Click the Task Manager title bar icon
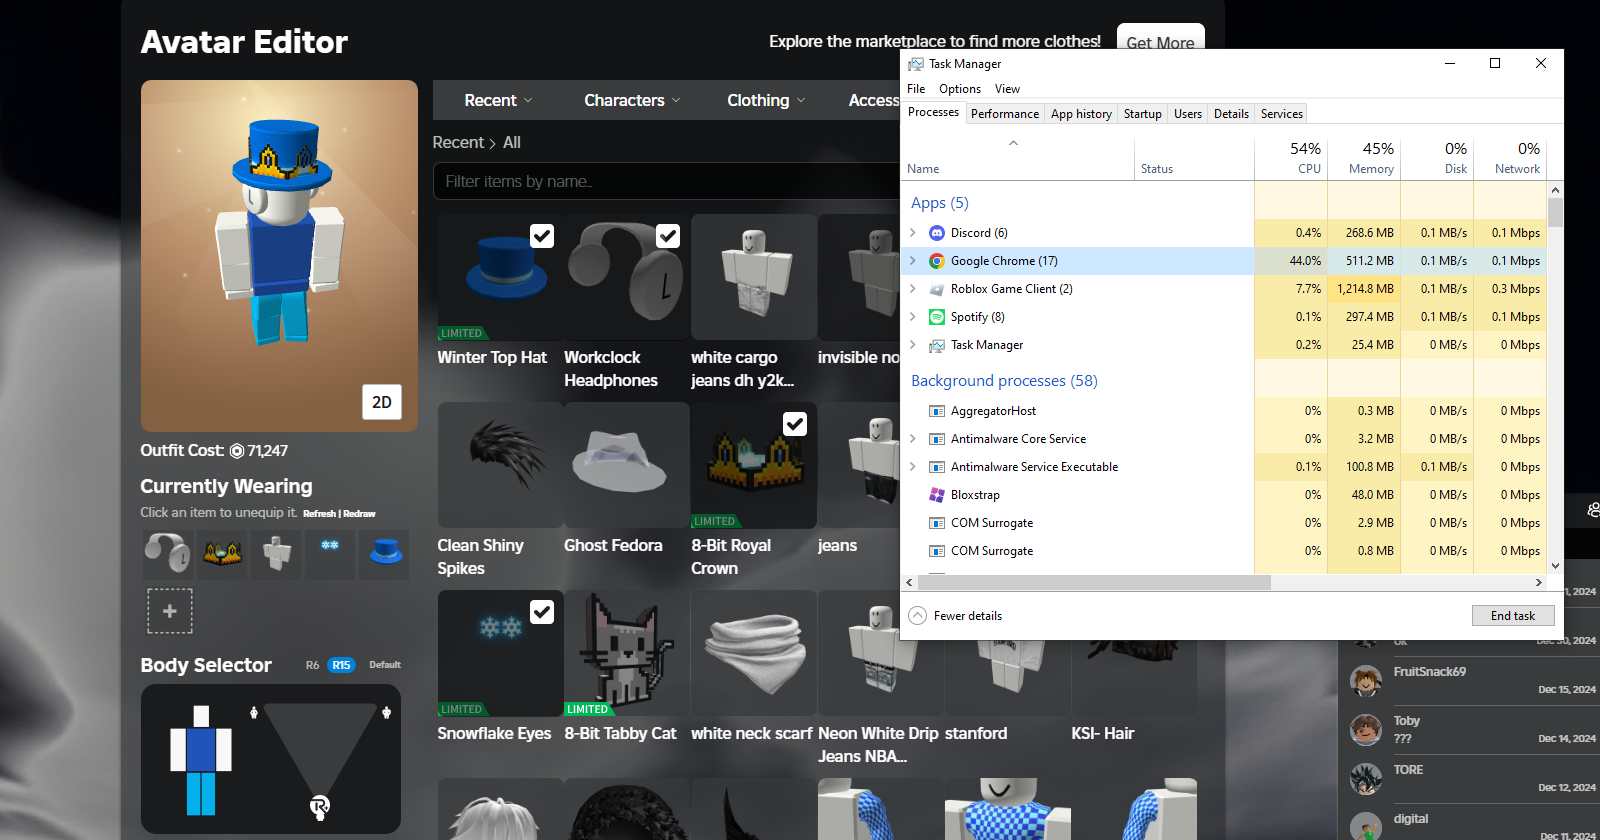 (x=916, y=64)
